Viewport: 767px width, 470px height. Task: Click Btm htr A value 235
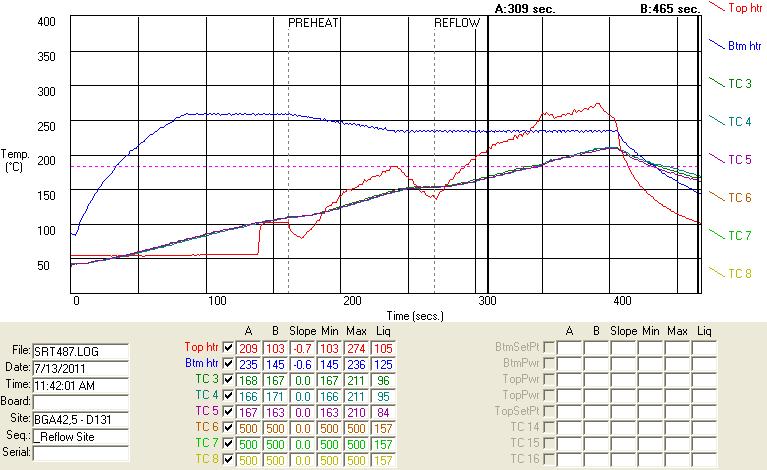(x=248, y=364)
